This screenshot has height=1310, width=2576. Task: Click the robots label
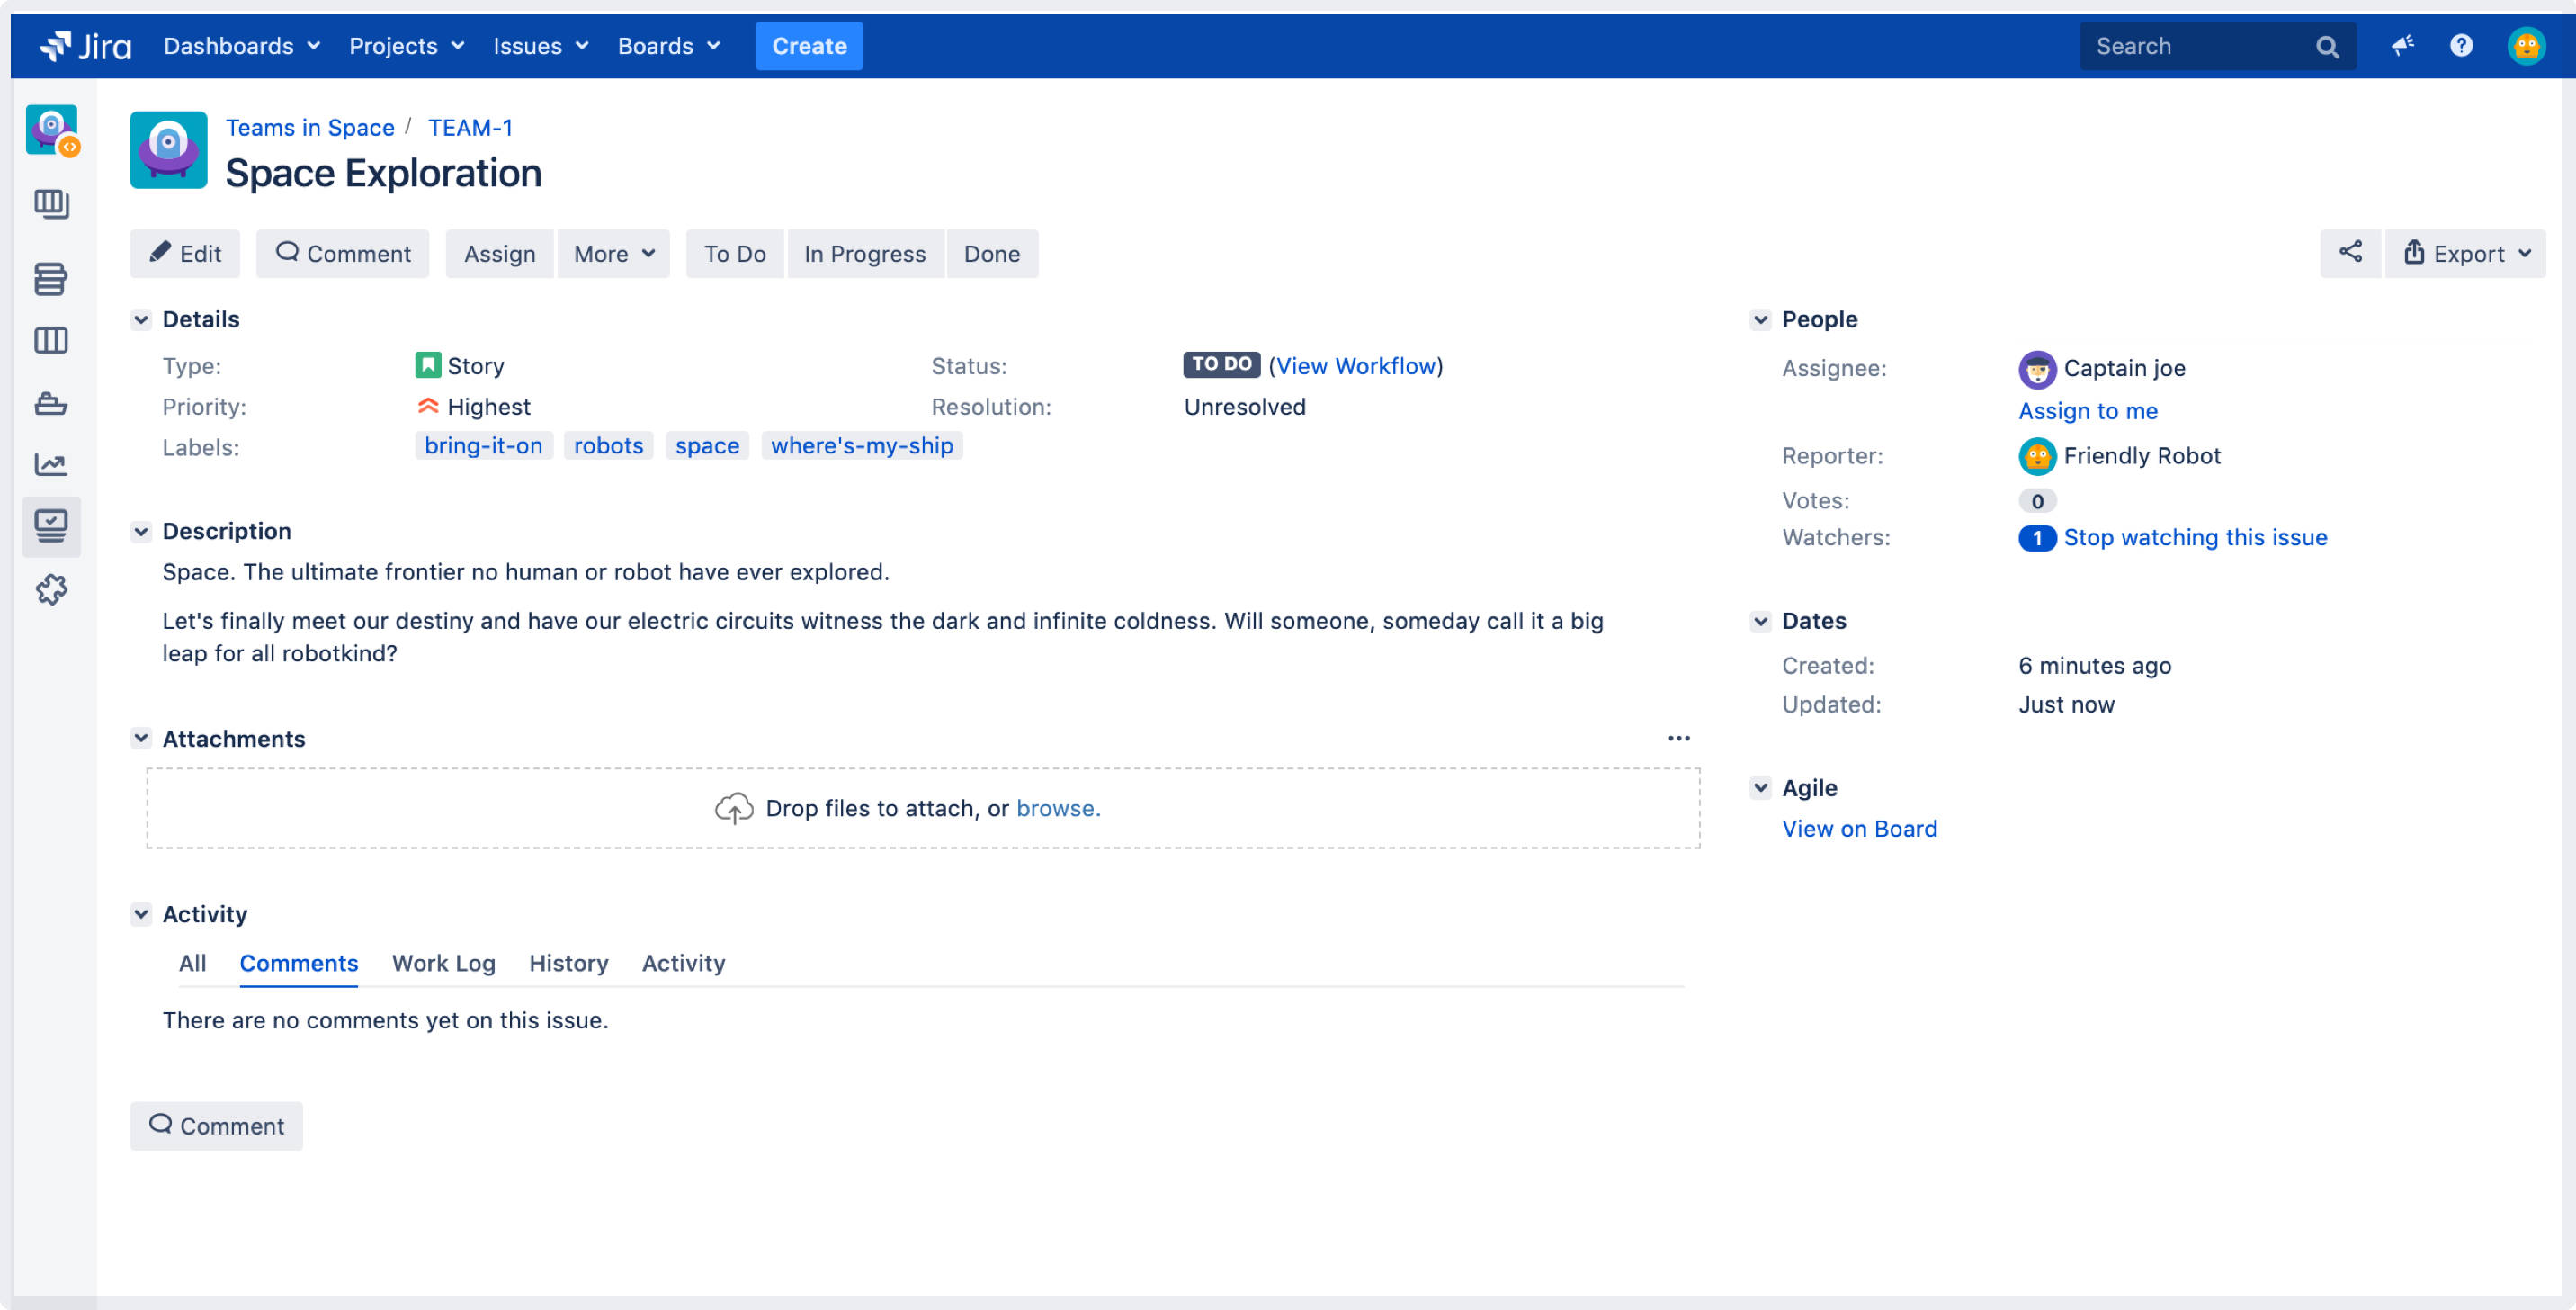pyautogui.click(x=609, y=446)
